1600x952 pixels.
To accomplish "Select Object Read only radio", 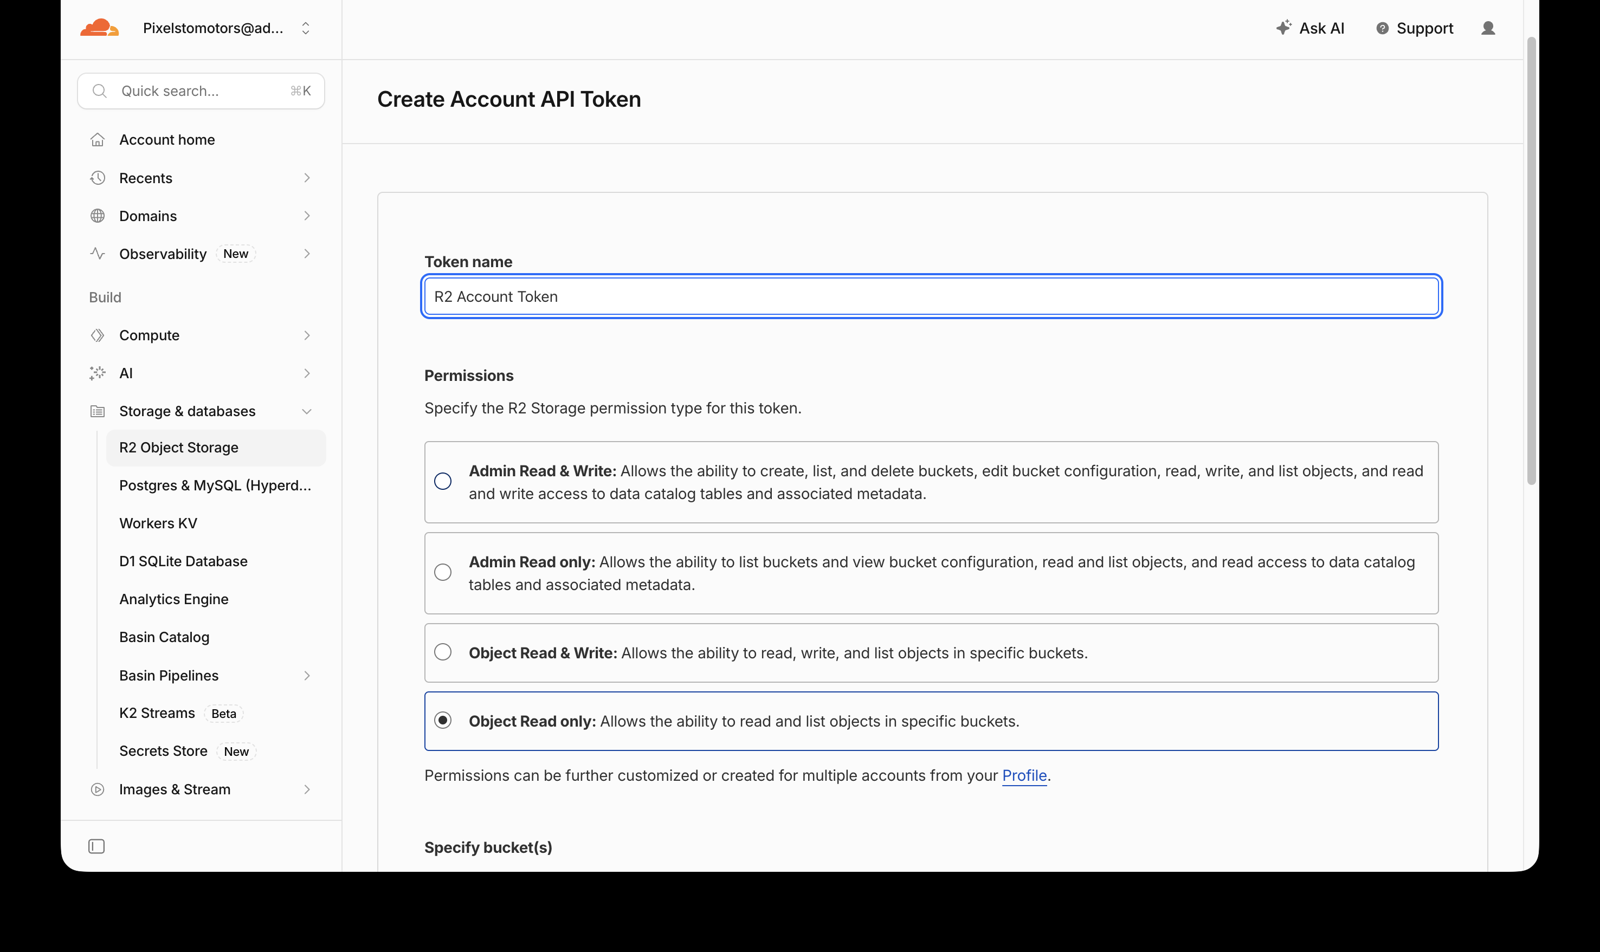I will 443,720.
